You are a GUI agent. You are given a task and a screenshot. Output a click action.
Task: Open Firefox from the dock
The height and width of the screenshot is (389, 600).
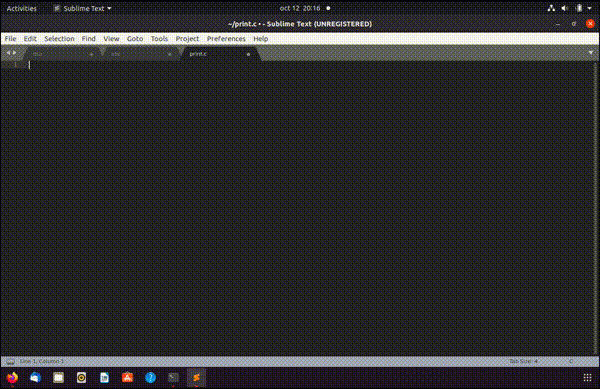12,378
